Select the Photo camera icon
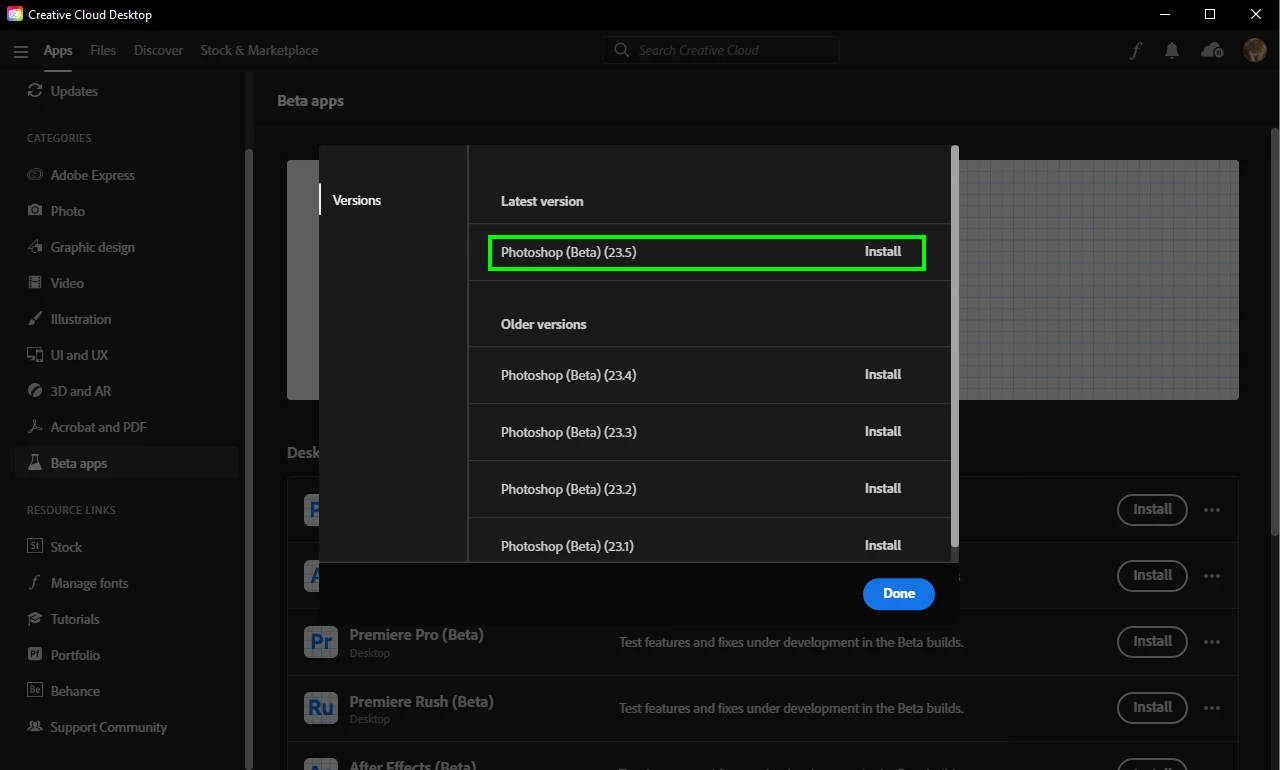 click(x=35, y=211)
